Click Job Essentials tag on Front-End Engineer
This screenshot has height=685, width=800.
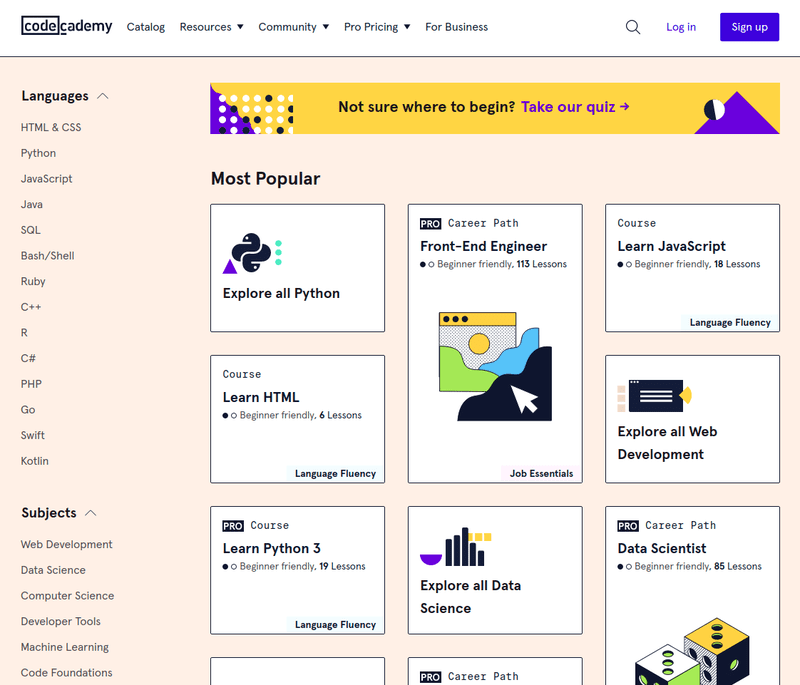pos(541,474)
